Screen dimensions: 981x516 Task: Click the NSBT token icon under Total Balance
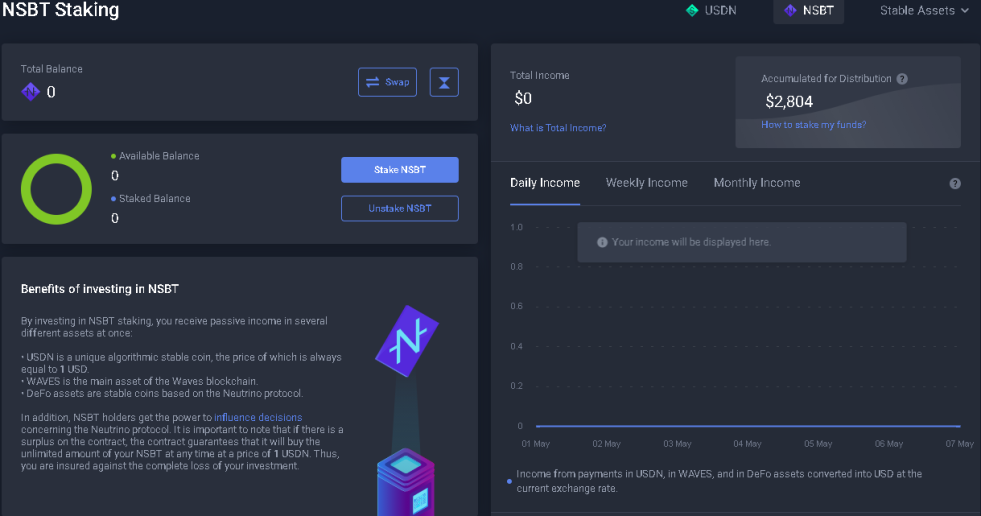(30, 92)
